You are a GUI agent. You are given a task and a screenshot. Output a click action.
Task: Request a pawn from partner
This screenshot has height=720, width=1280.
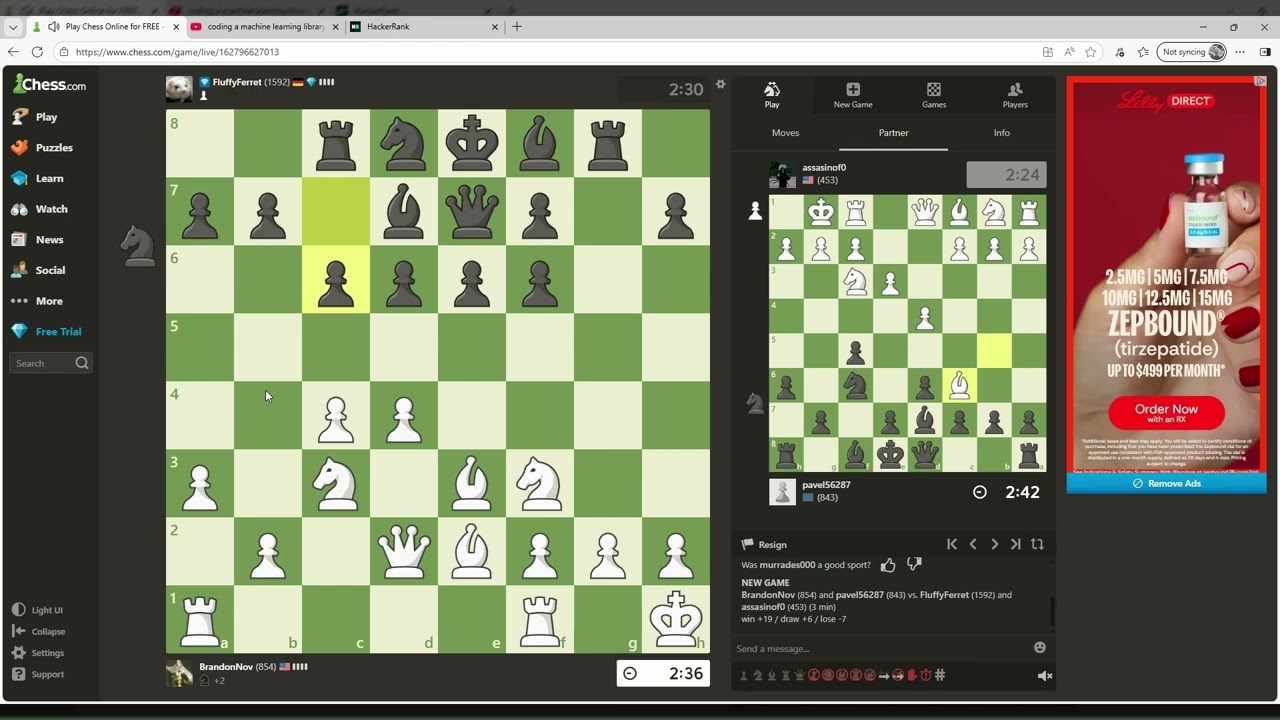[744, 675]
